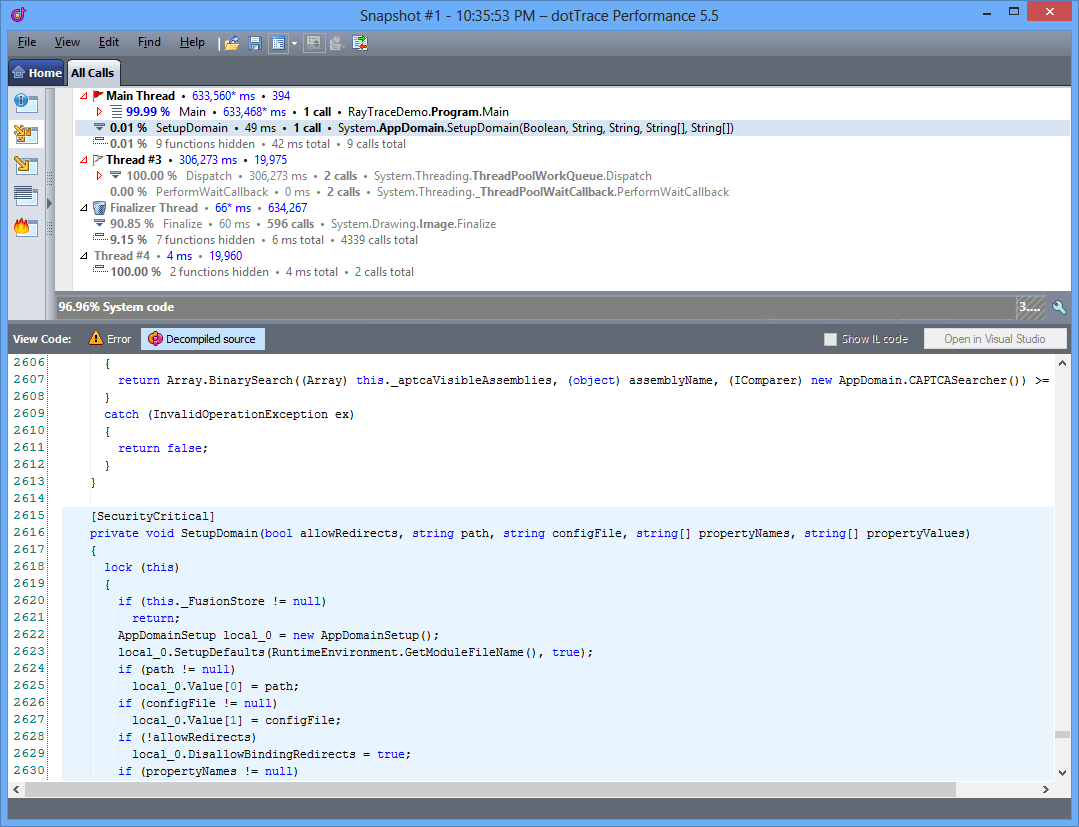The image size is (1079, 827).
Task: Click the wrench settings icon
Action: point(1059,307)
